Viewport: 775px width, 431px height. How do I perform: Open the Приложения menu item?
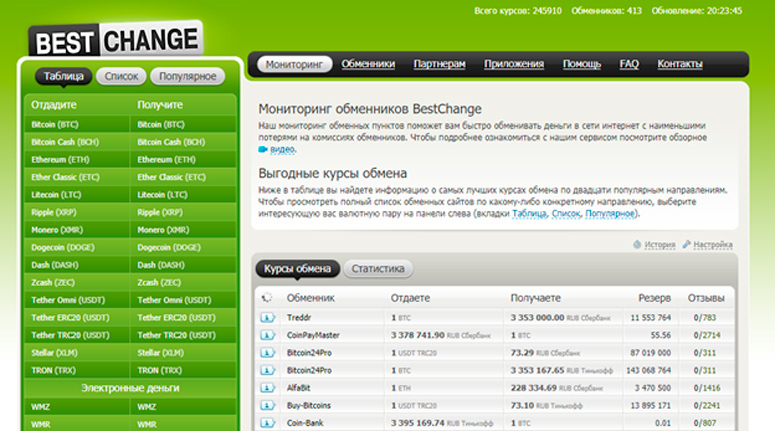pyautogui.click(x=514, y=64)
